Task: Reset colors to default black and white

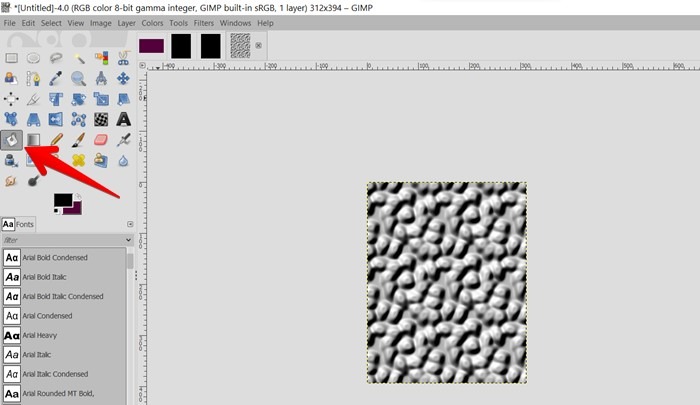Action: 57,211
